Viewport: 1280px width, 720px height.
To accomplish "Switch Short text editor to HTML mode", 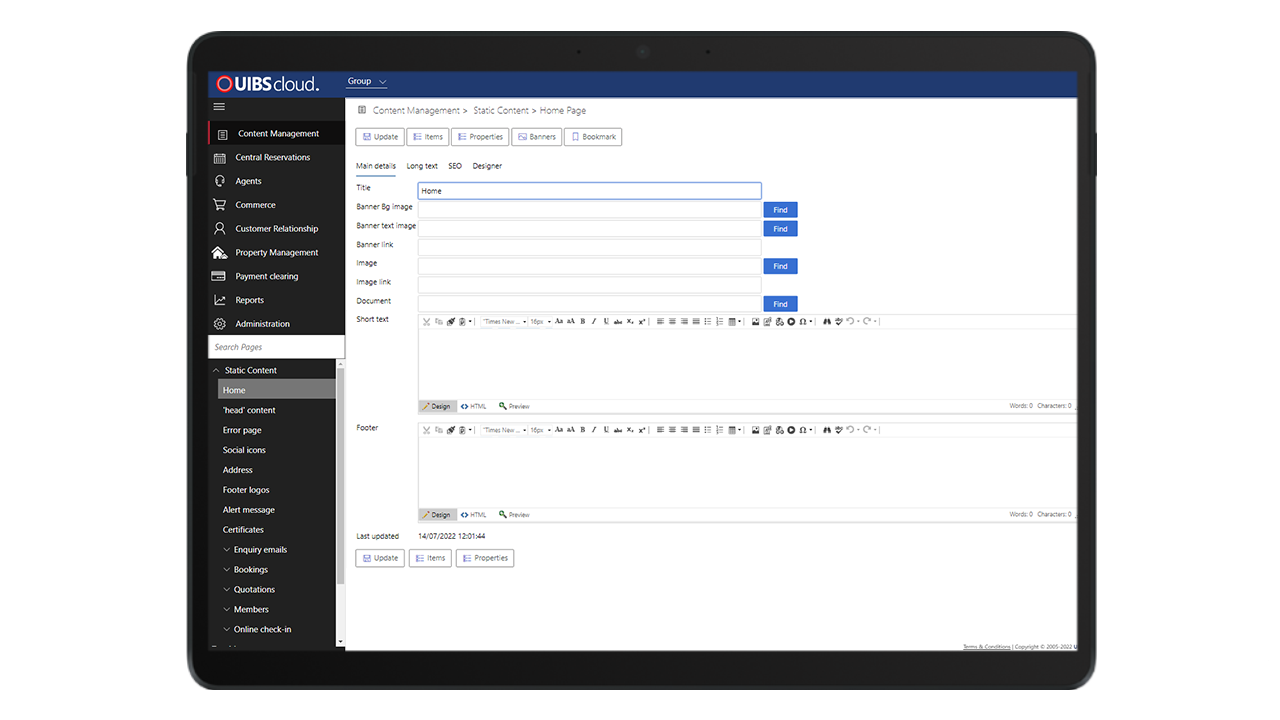I will (474, 407).
